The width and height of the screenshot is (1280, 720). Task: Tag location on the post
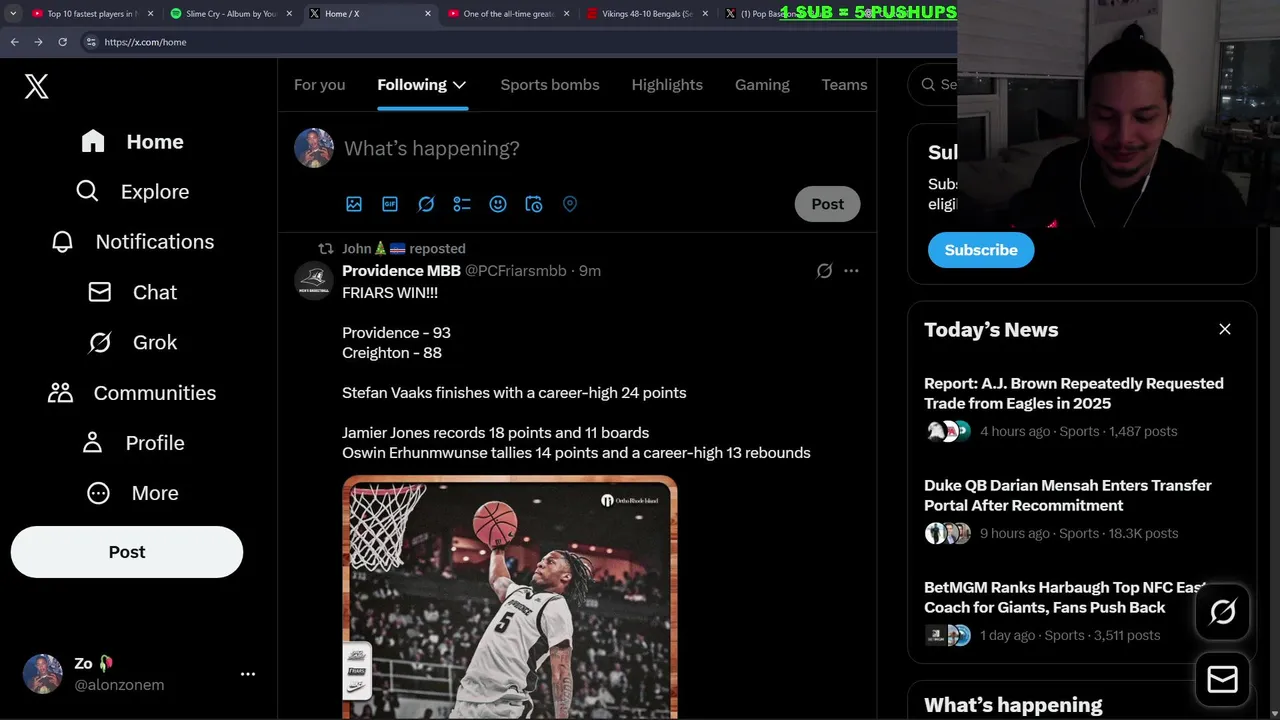(570, 204)
